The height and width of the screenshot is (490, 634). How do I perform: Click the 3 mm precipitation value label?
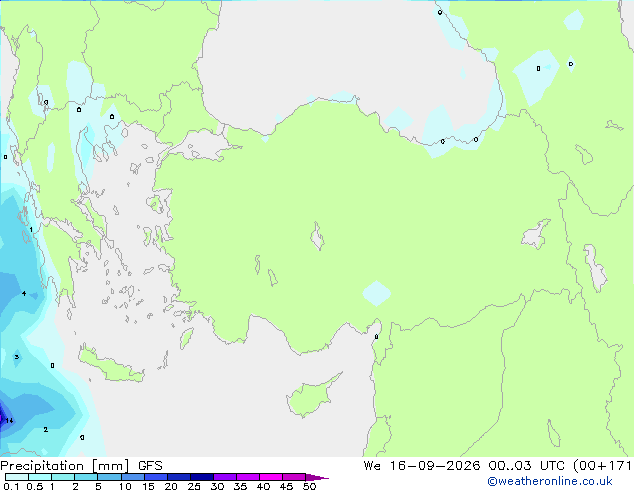click(17, 357)
